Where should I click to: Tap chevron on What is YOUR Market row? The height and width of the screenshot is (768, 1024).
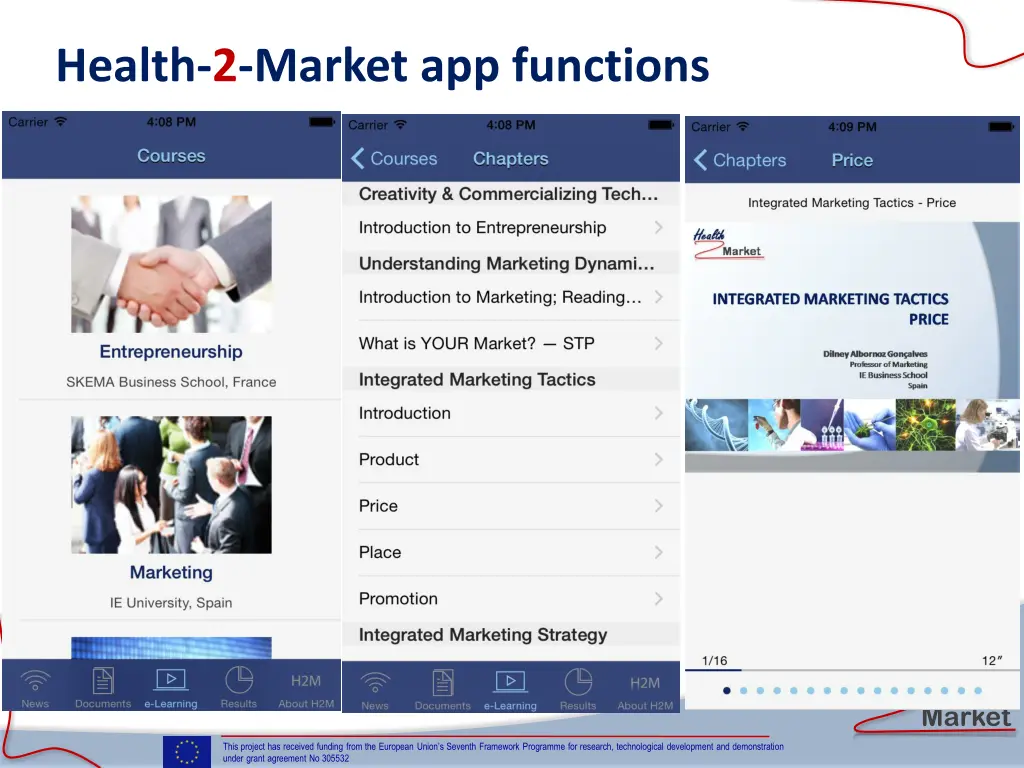[x=658, y=344]
